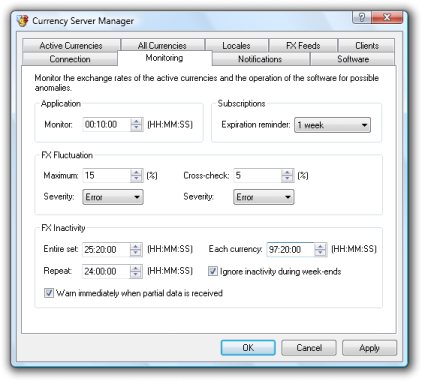The height and width of the screenshot is (381, 422).
Task: Increase the Each currency inactivity time
Action: pos(320,247)
